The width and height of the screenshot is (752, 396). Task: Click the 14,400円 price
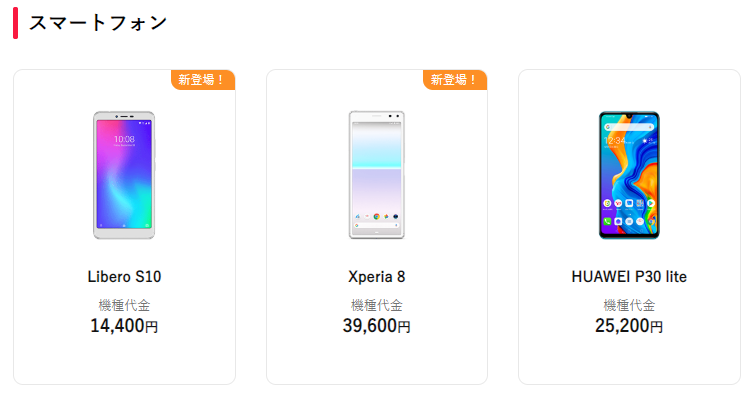click(124, 326)
